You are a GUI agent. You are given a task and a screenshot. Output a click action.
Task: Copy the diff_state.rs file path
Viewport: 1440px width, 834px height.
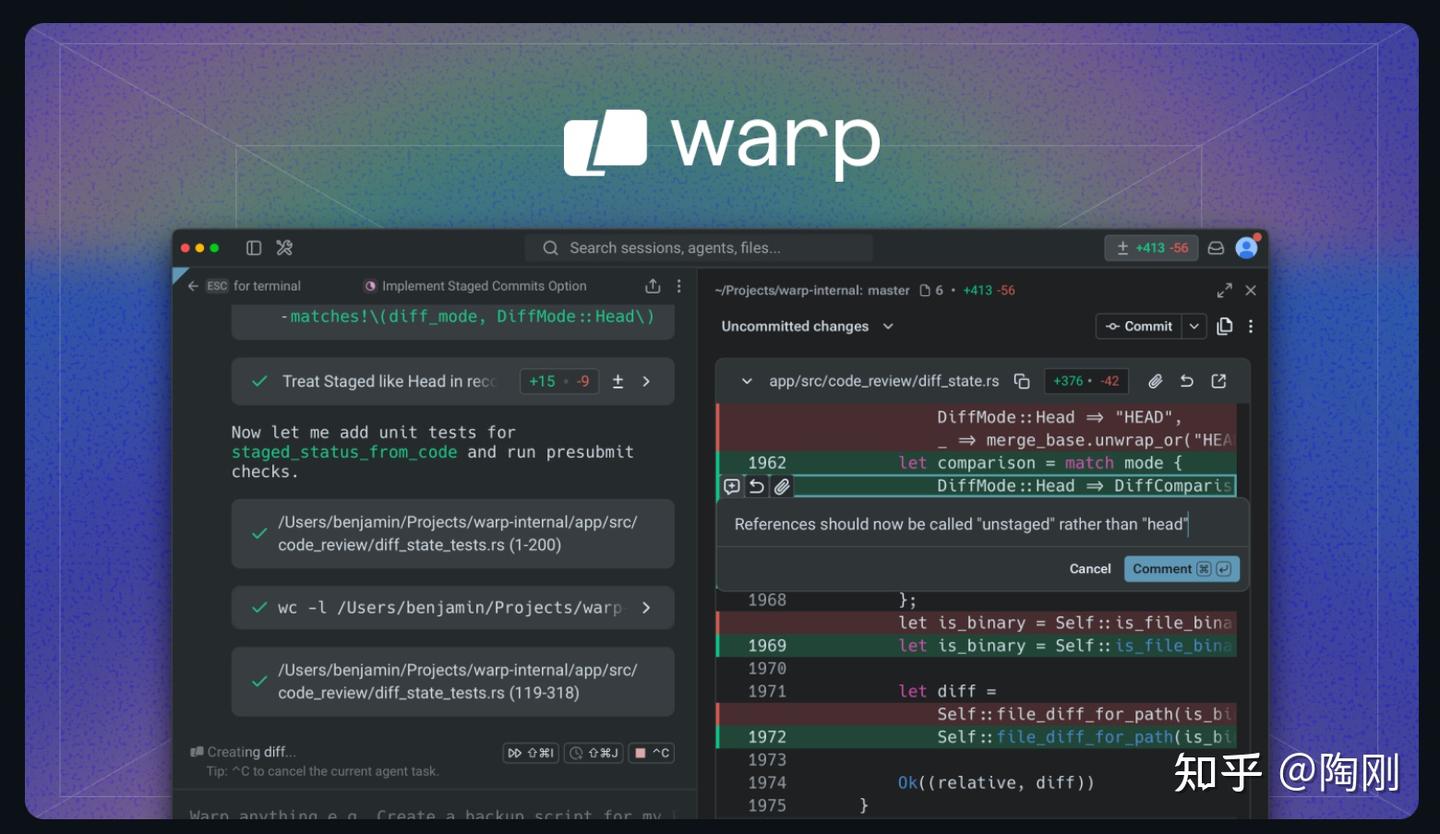tap(1021, 381)
